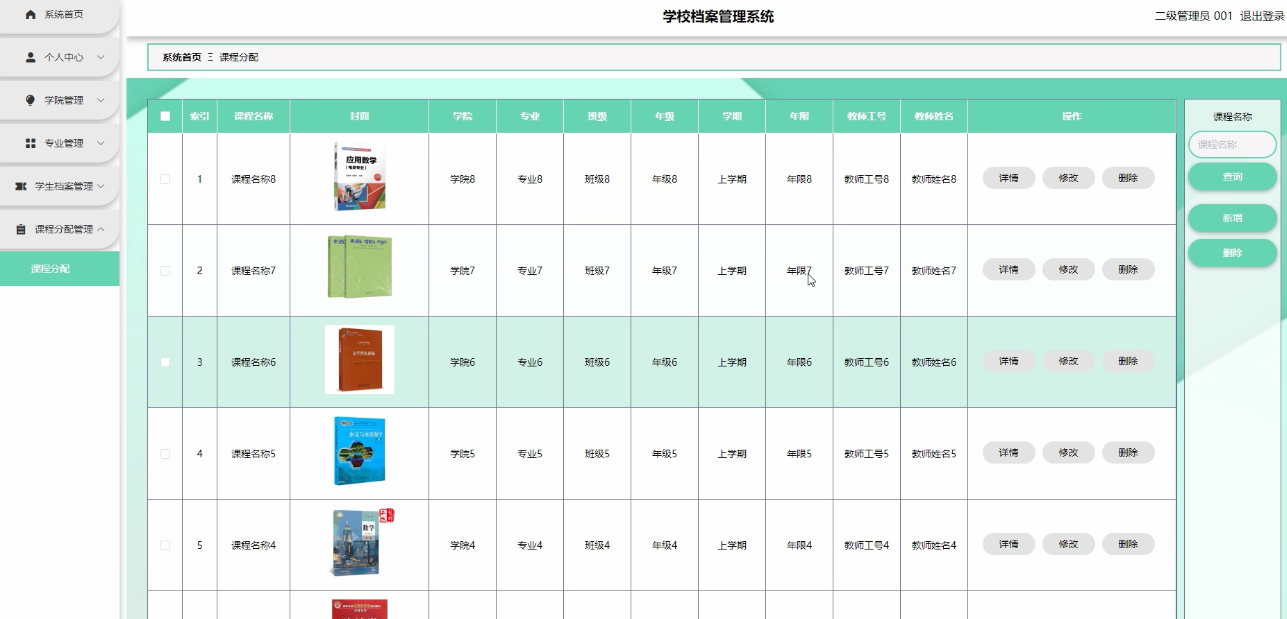The image size is (1287, 619).
Task: Open the green book cover of 课程名称7
Action: (360, 267)
